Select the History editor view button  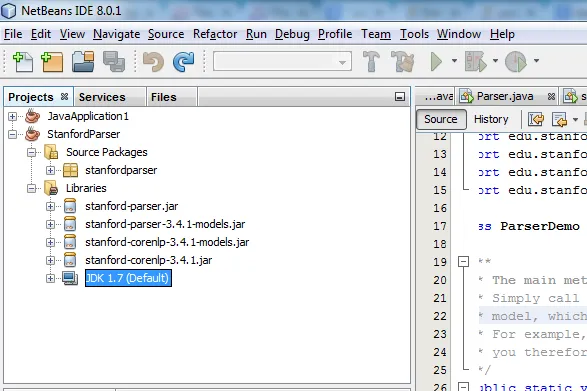[491, 119]
